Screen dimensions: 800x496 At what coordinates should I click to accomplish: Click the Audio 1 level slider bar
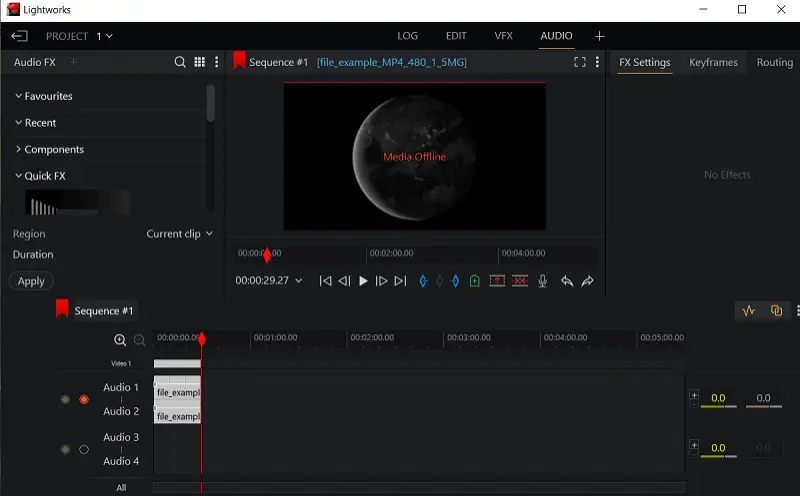point(718,406)
